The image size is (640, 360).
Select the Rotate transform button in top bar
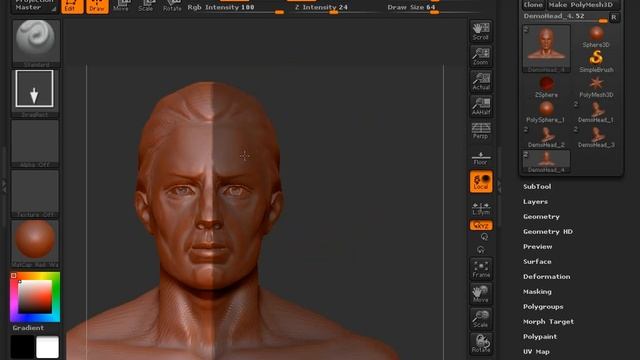pyautogui.click(x=172, y=6)
